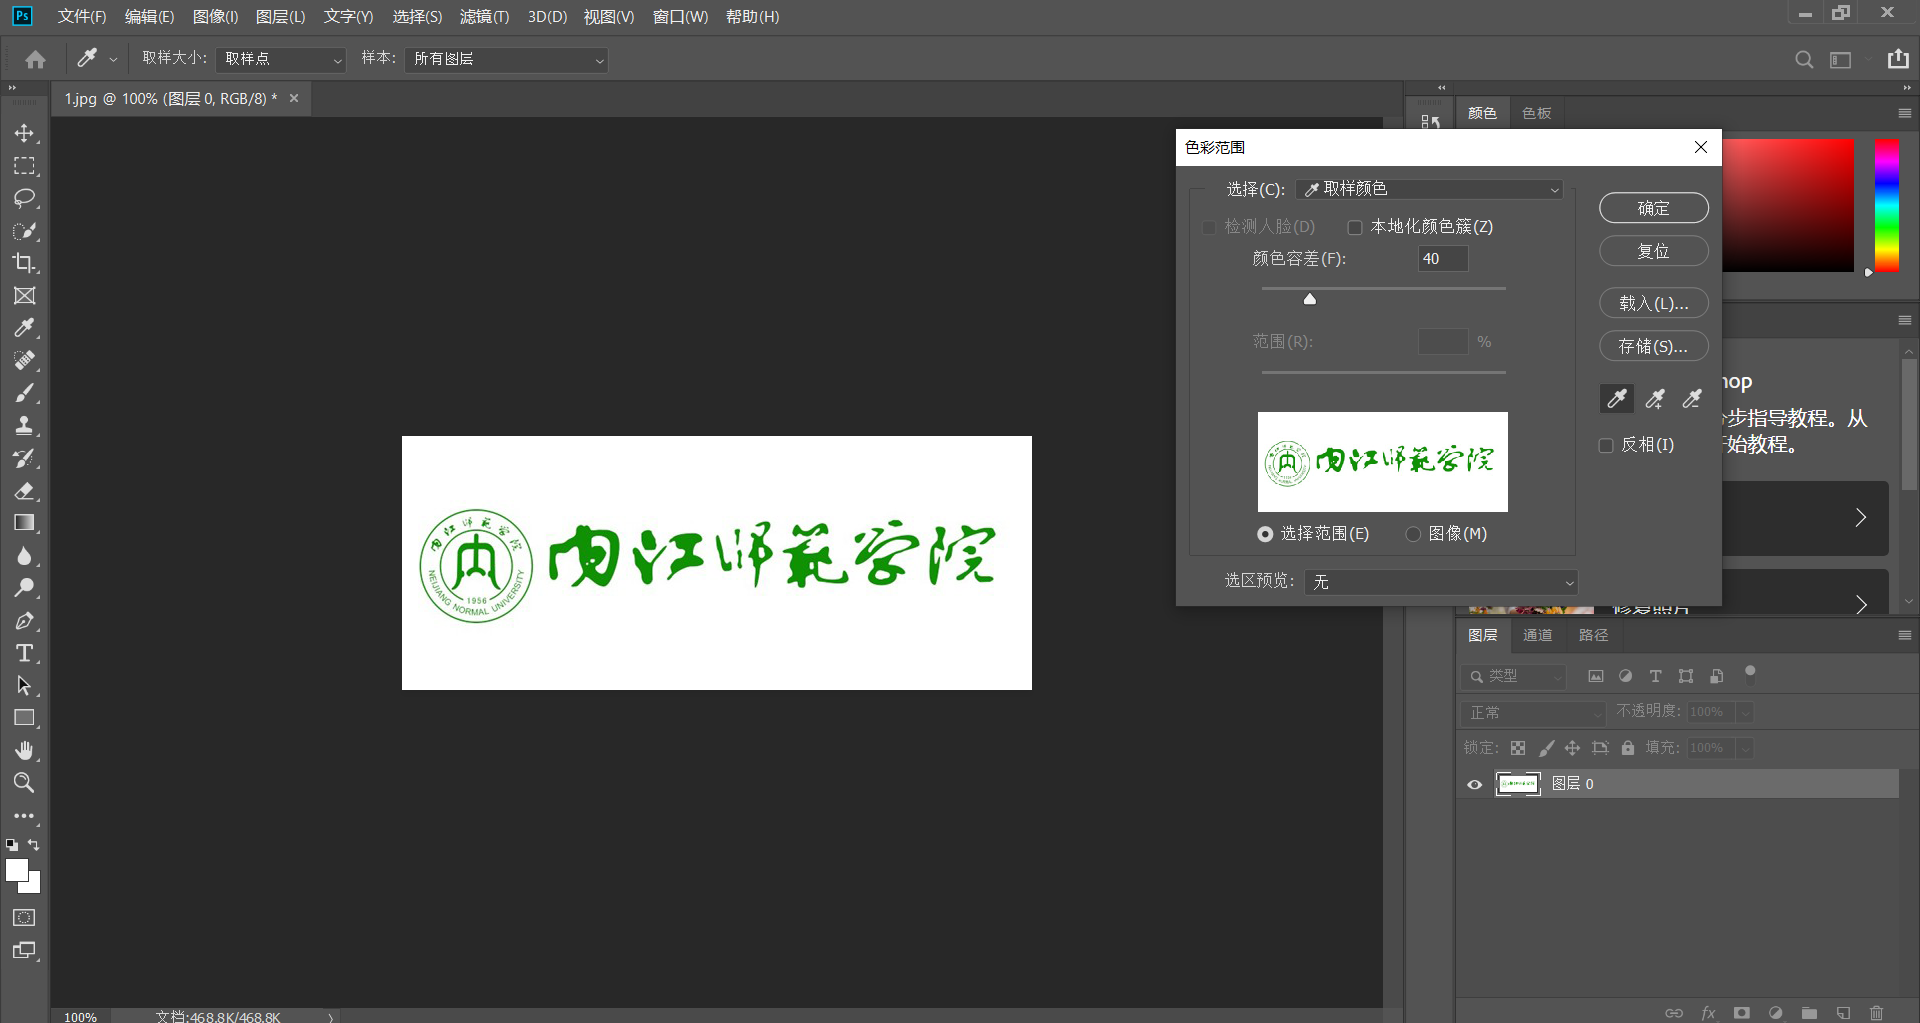
Task: Open the Selection Preview (选区预览) dropdown
Action: click(1441, 581)
